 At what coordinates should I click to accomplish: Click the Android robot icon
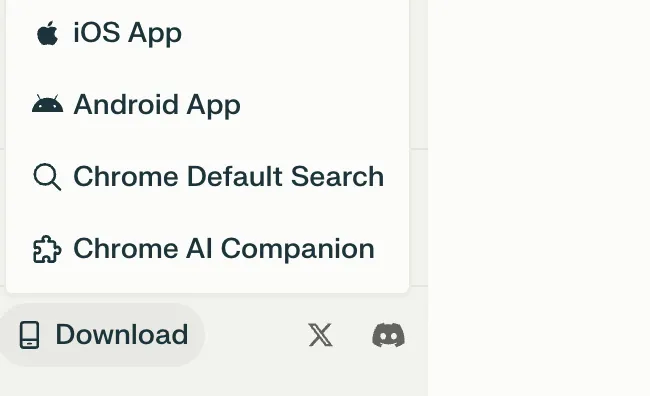(x=47, y=104)
